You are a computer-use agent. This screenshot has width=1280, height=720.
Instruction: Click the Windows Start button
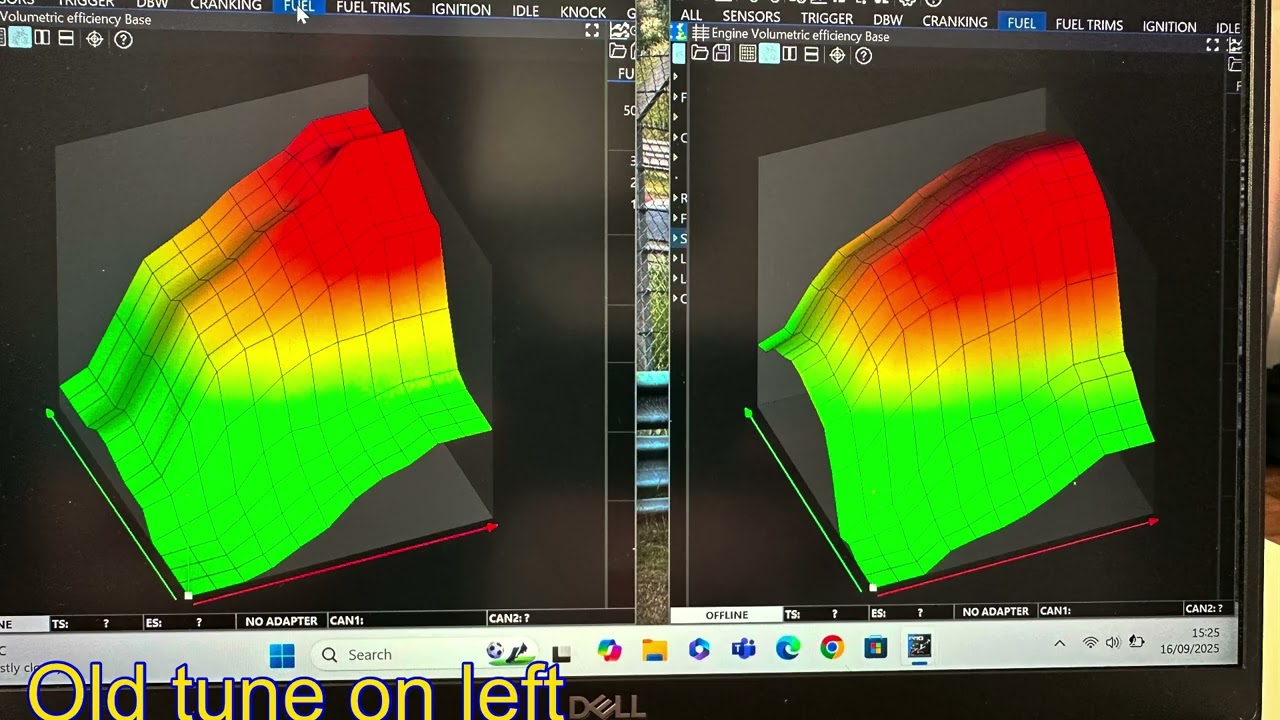pyautogui.click(x=282, y=655)
